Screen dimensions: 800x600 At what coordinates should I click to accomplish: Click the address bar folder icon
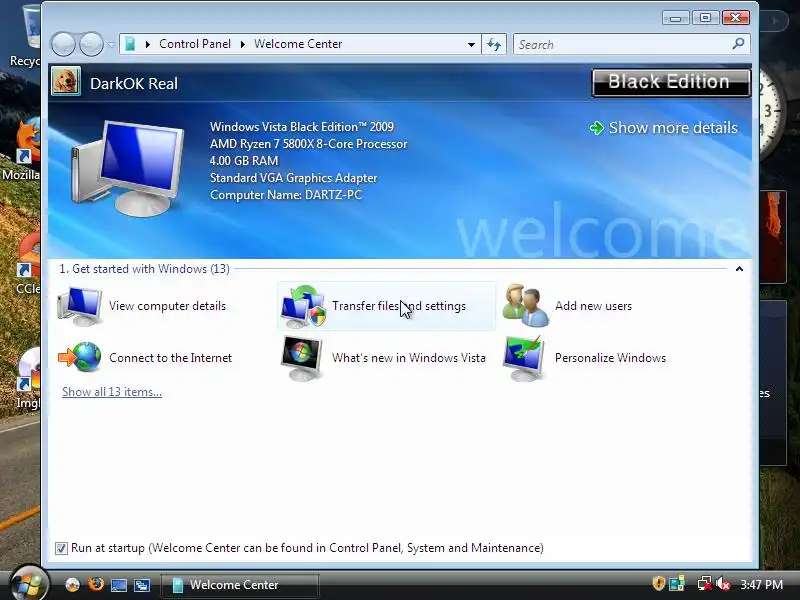[x=130, y=44]
